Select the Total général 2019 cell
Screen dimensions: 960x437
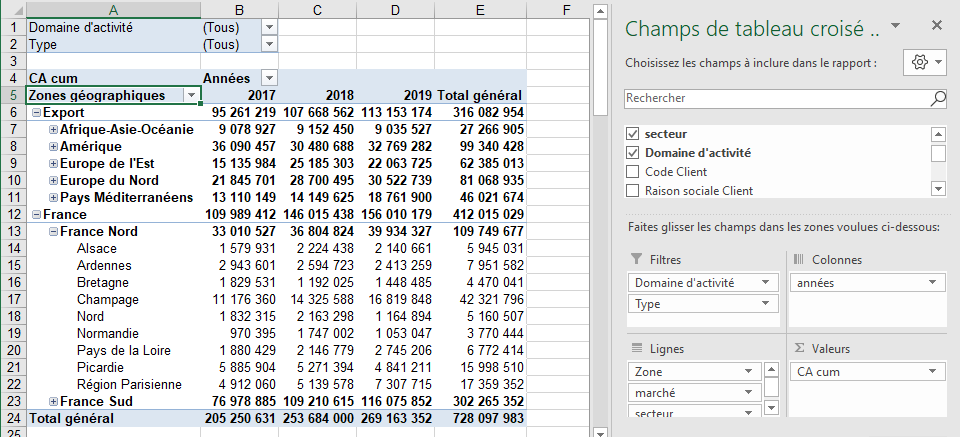pos(395,418)
